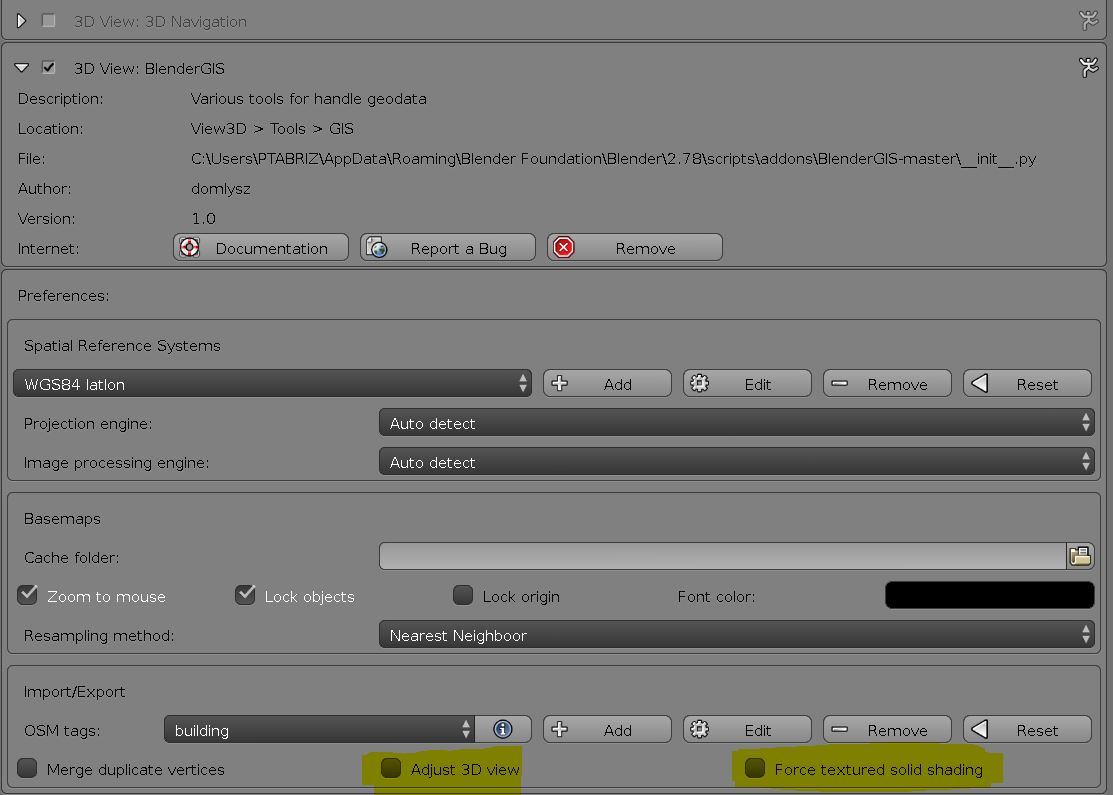Click the location text View3D > Tools > GIS
The height and width of the screenshot is (795, 1113).
pyautogui.click(x=272, y=128)
